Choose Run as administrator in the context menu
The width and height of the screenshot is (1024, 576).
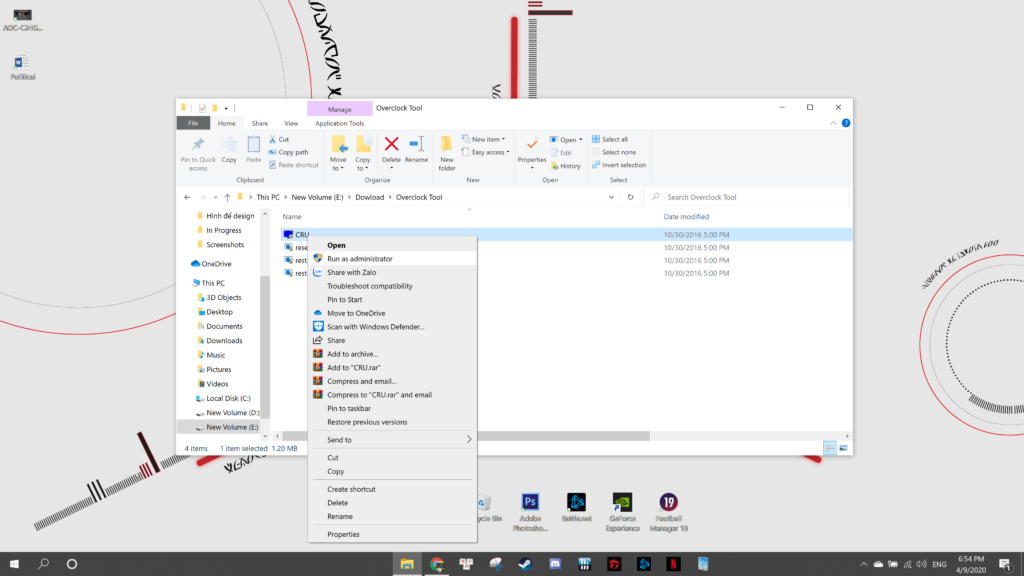[x=392, y=259]
